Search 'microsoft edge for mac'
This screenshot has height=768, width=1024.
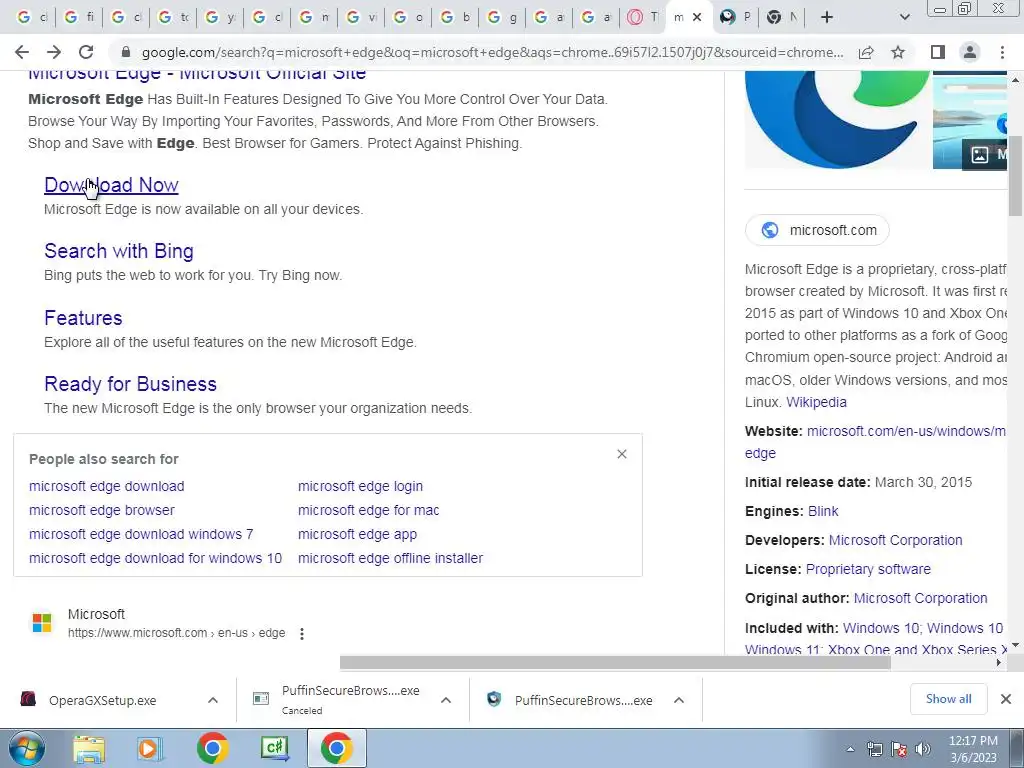368,511
